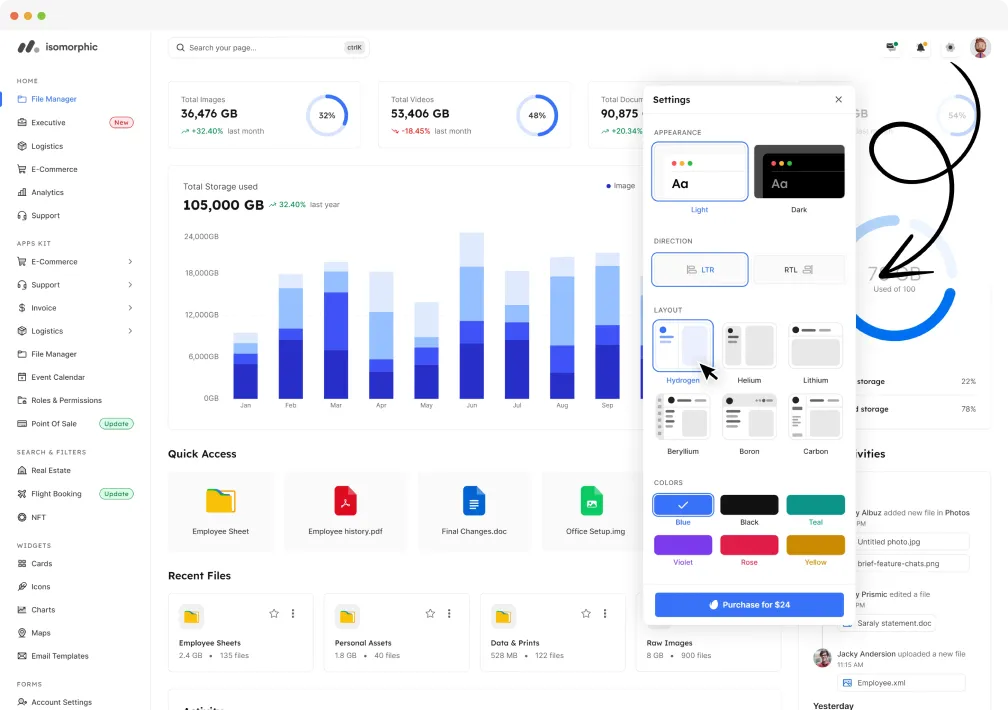Open Data & Prints more options menu
Image resolution: width=1008 pixels, height=710 pixels.
pyautogui.click(x=605, y=614)
